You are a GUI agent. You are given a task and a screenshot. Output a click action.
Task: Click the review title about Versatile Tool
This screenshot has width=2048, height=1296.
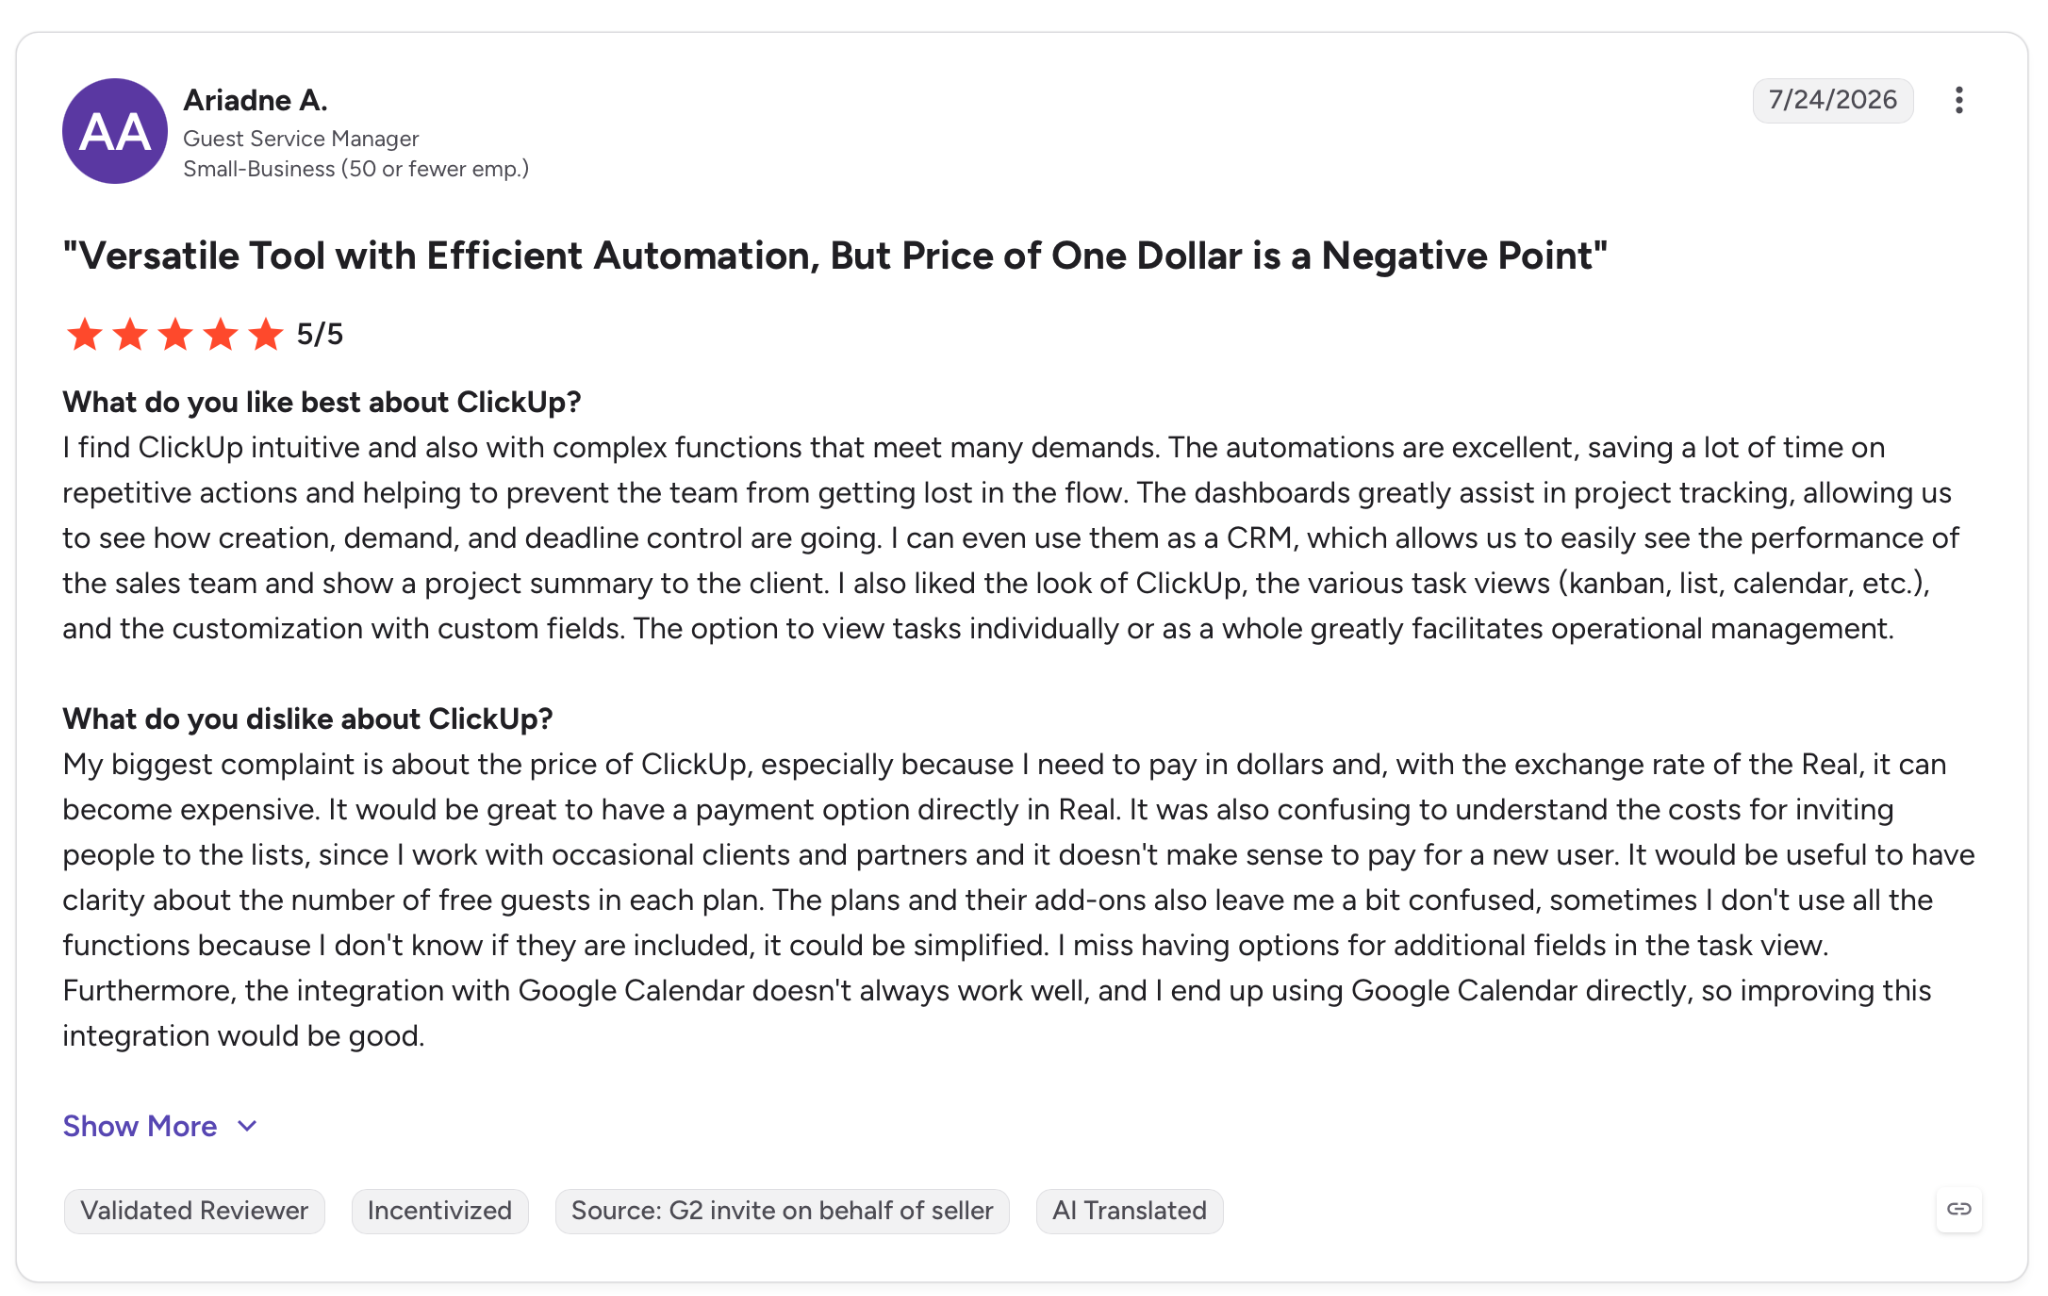[835, 256]
